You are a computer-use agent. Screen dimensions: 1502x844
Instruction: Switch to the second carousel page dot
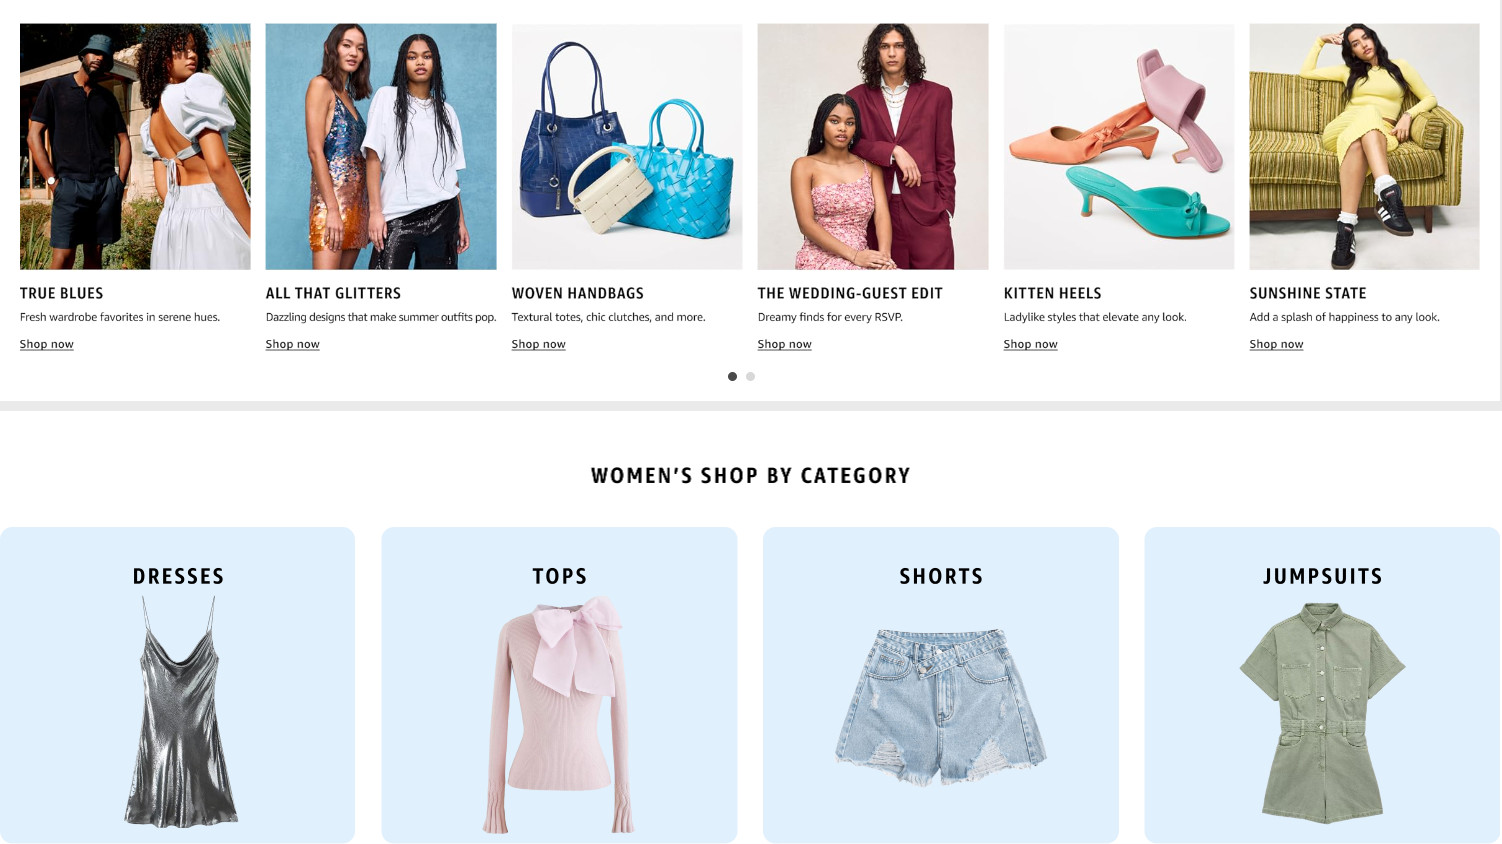click(750, 377)
